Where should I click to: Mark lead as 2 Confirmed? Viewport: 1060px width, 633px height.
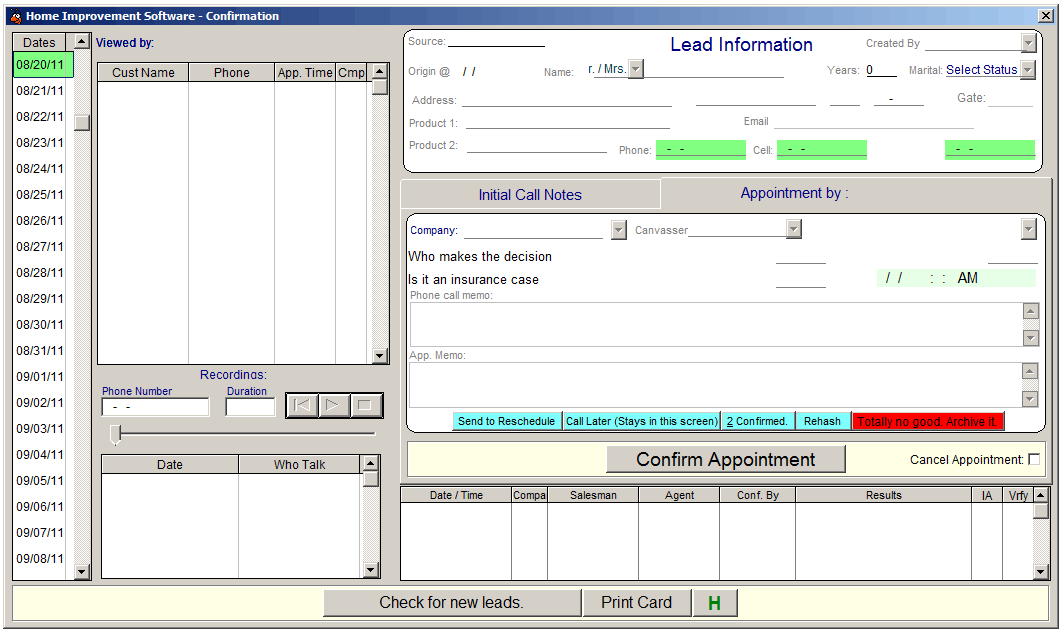pos(757,421)
